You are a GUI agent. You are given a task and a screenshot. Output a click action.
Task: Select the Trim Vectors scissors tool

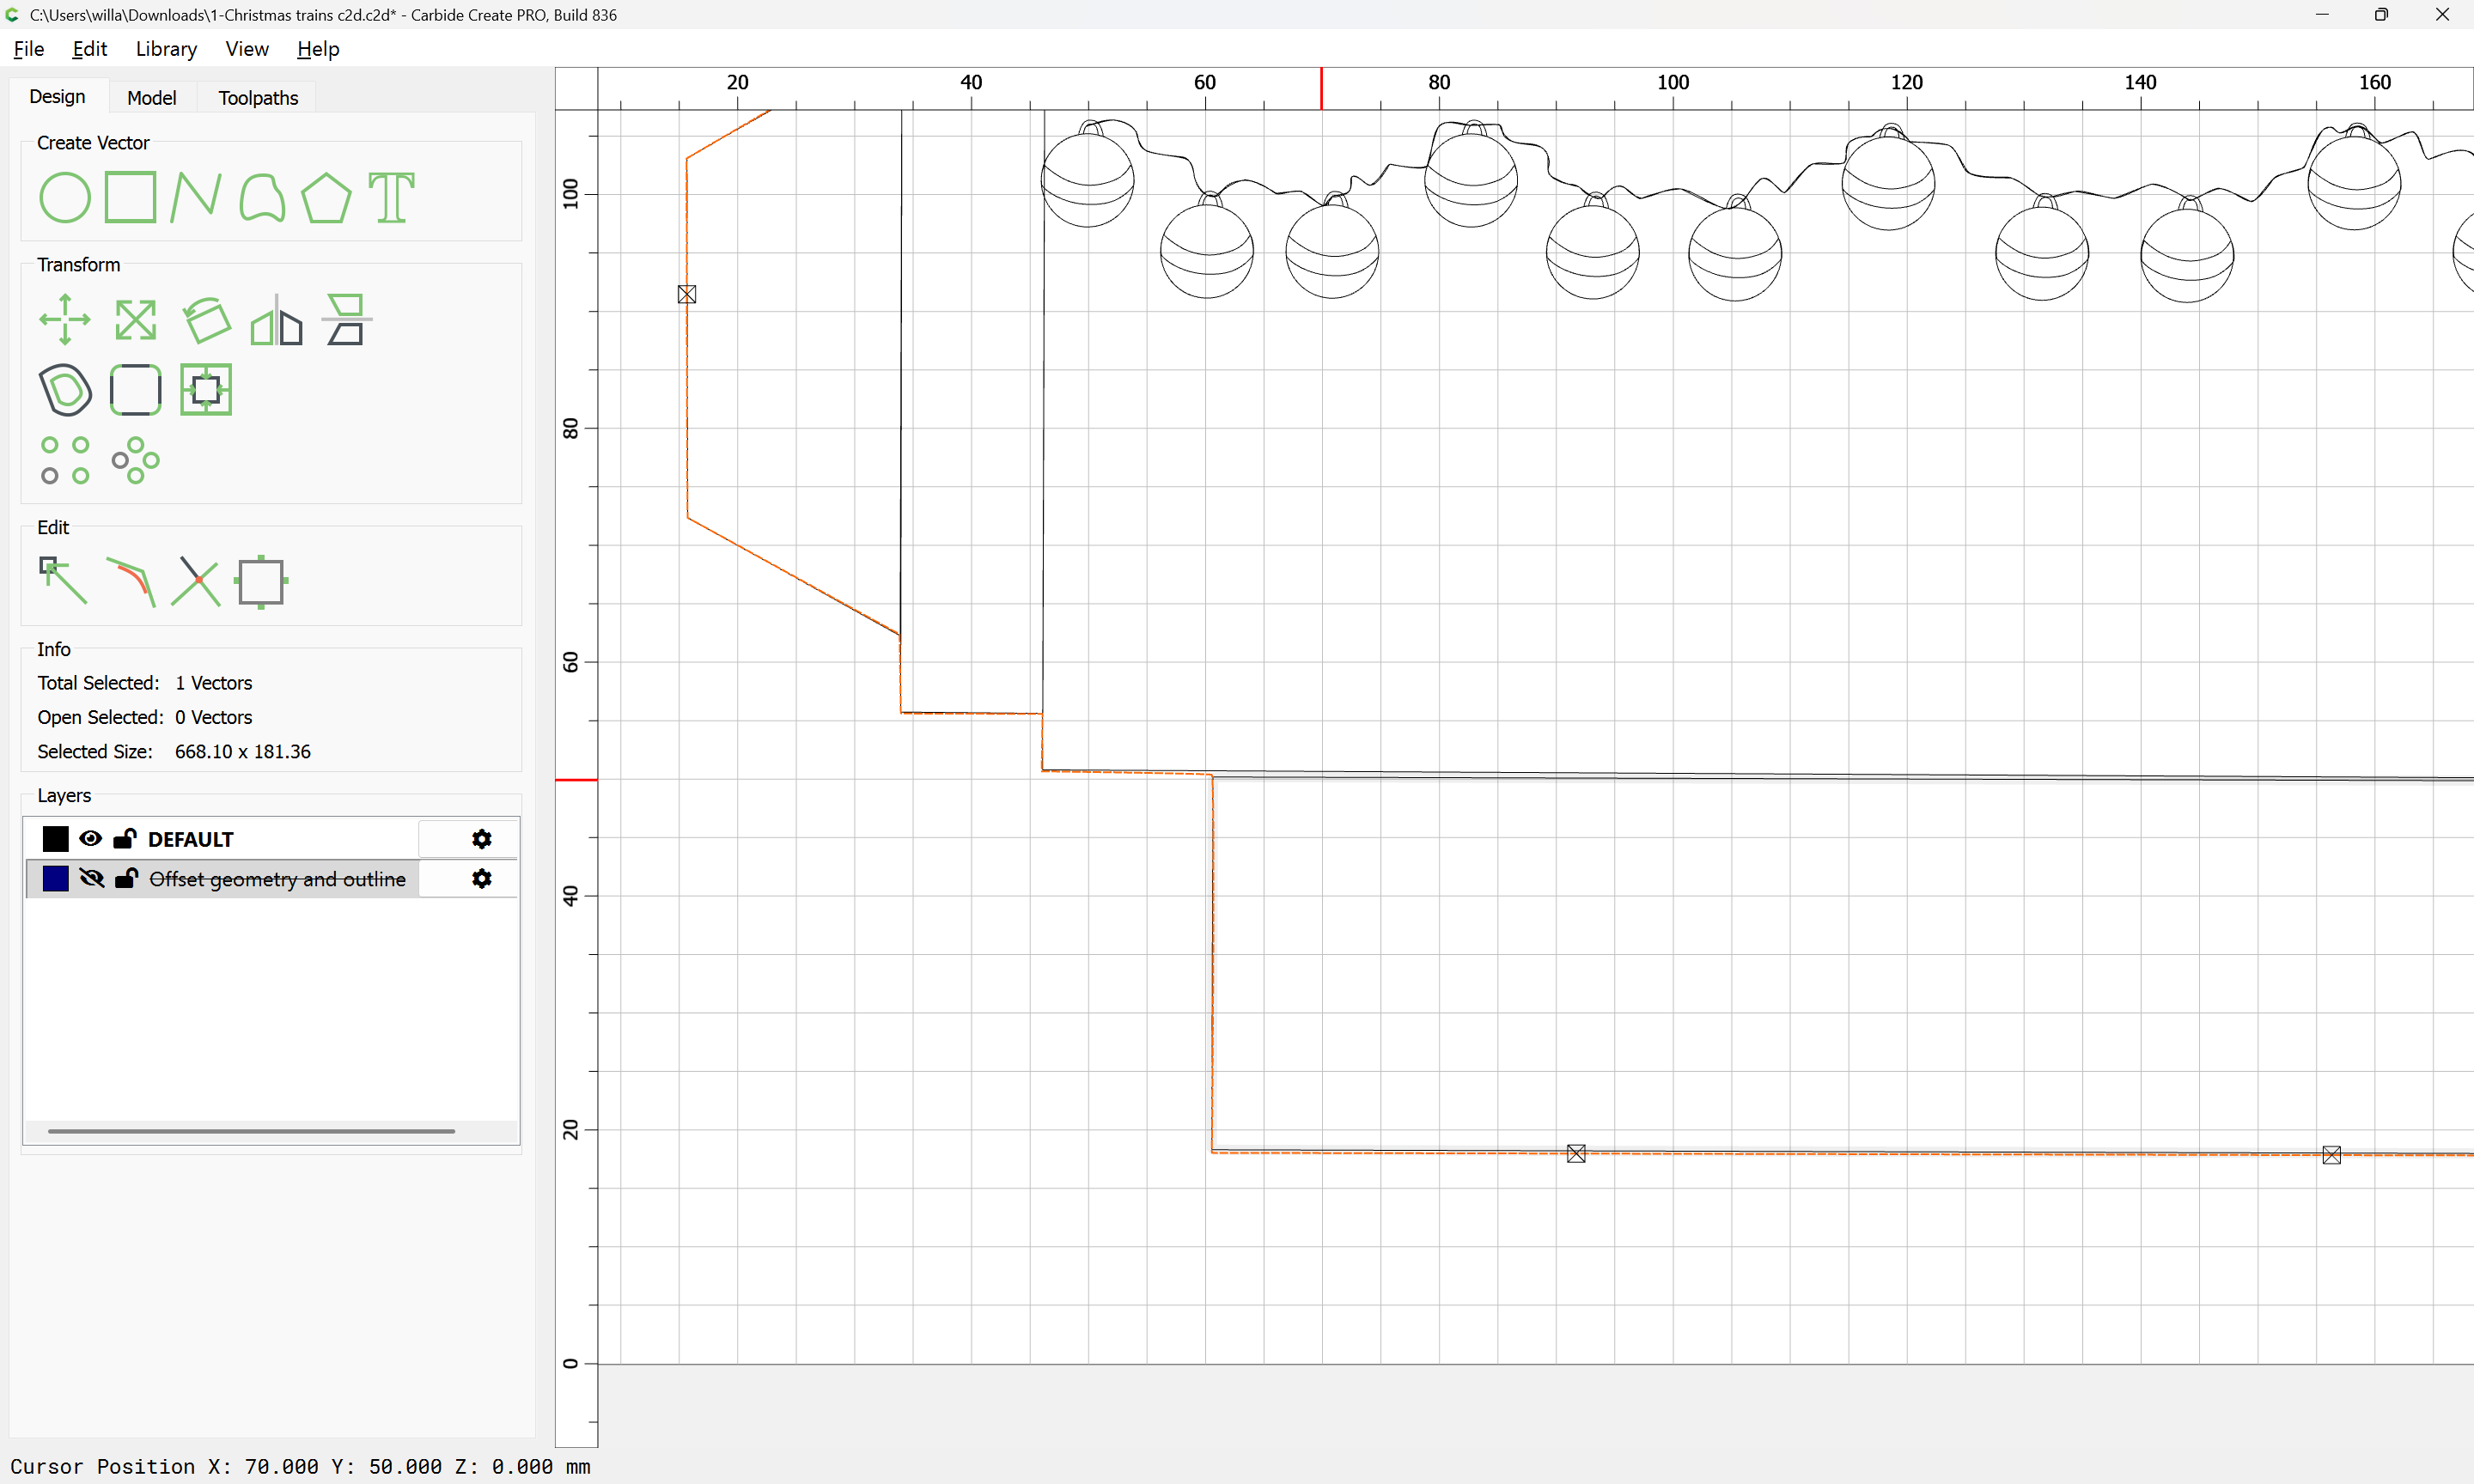click(196, 581)
